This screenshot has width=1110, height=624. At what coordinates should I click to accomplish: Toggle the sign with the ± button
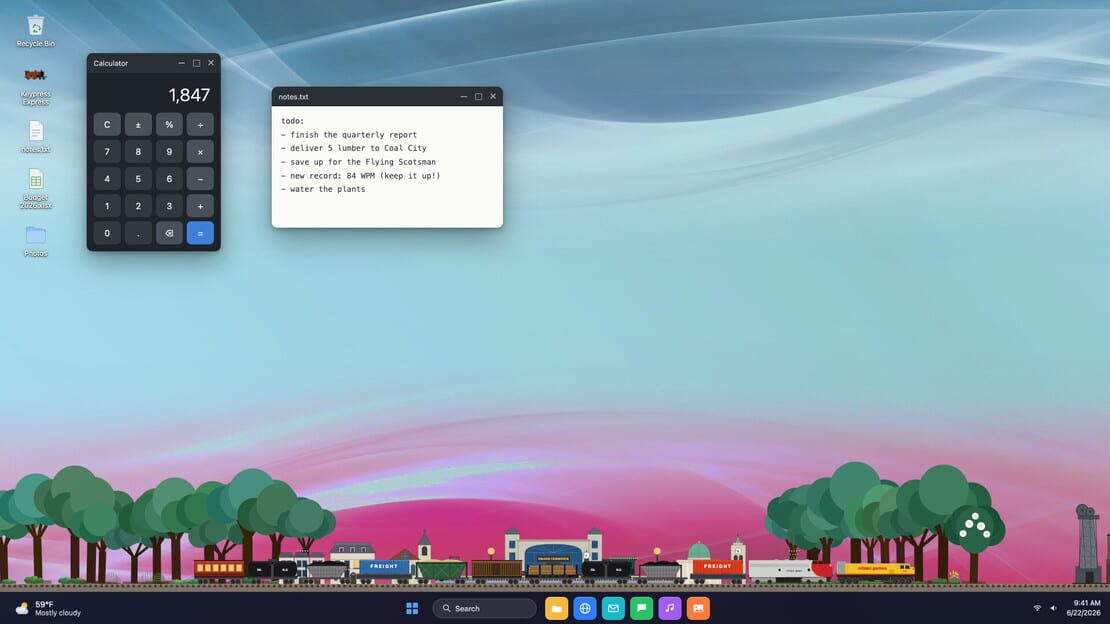coord(138,125)
